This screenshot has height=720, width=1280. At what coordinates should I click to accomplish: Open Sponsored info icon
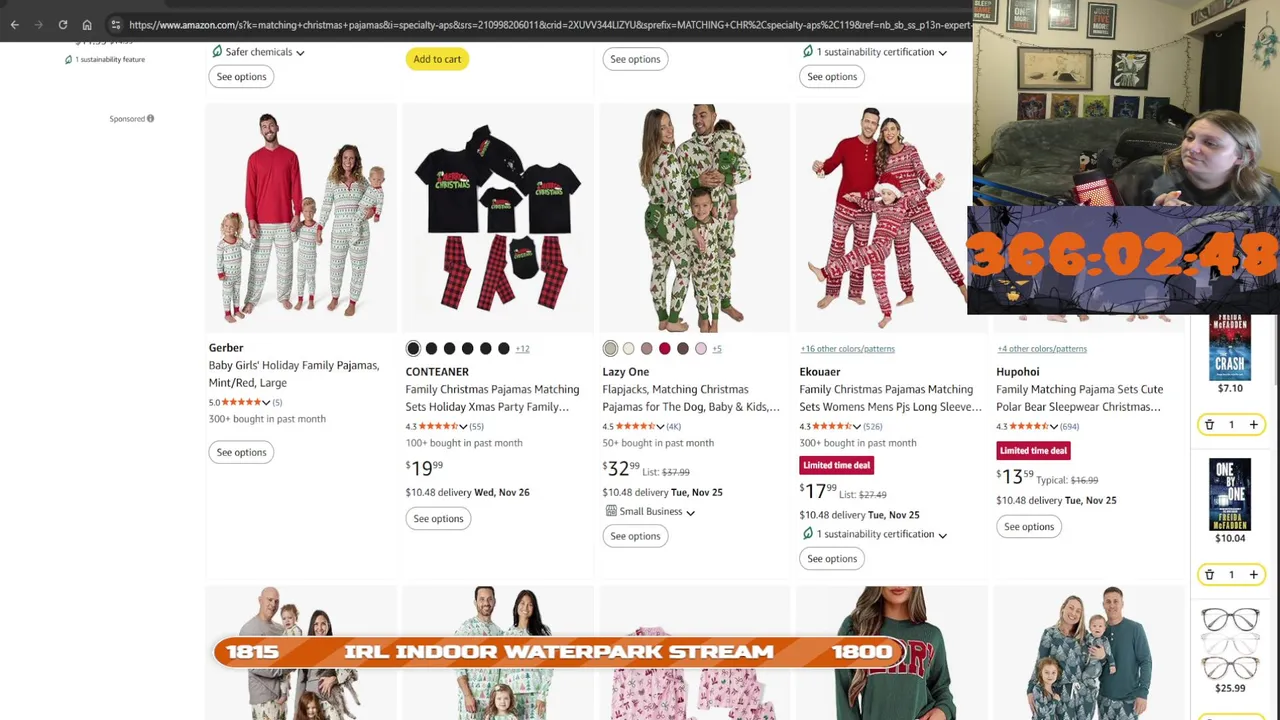pos(150,119)
